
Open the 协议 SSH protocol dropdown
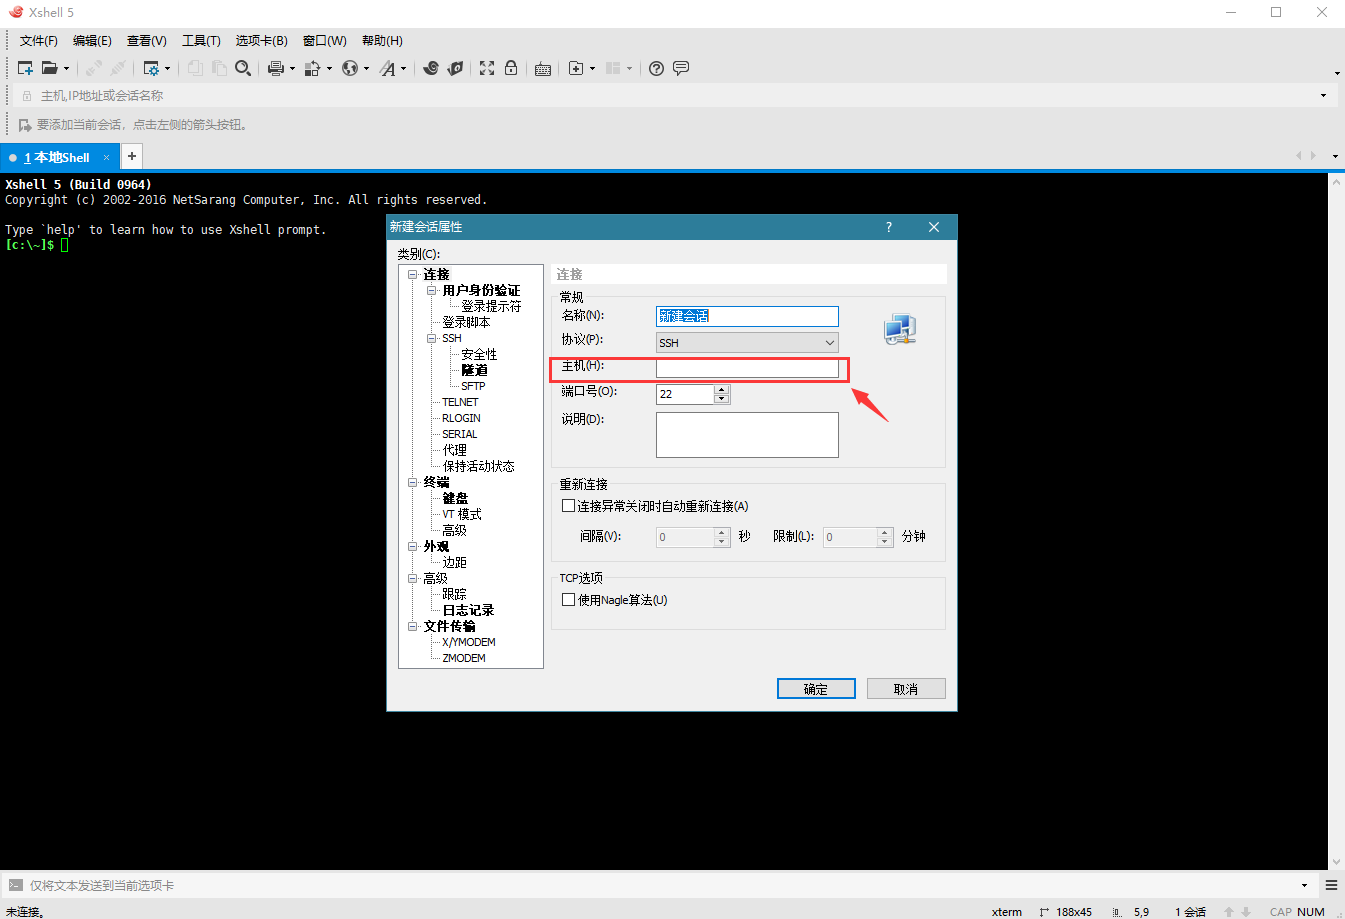[747, 342]
